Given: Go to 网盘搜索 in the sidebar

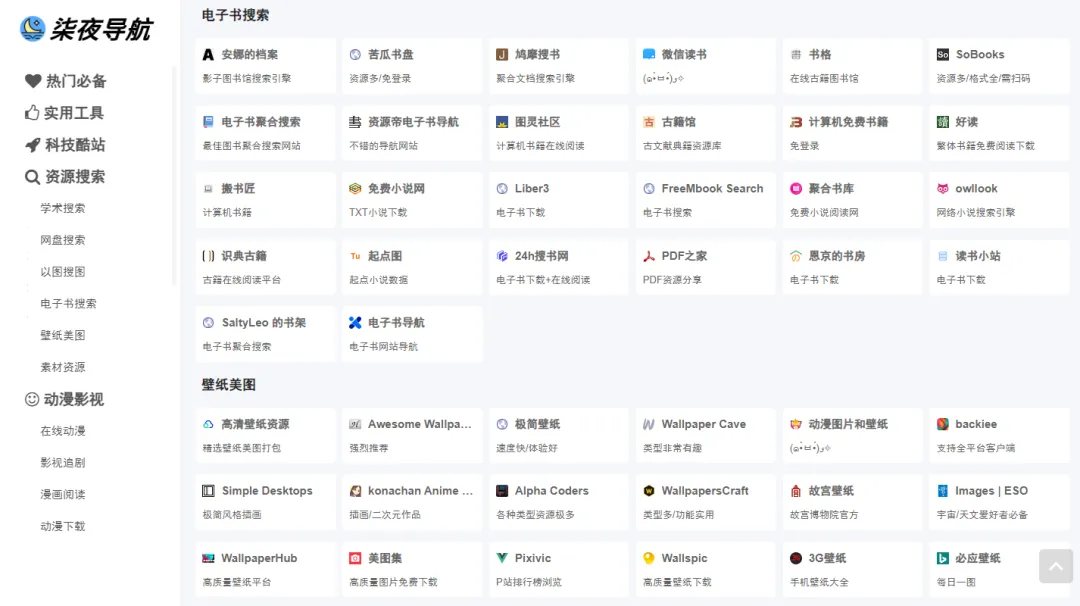Looking at the screenshot, I should [x=63, y=240].
